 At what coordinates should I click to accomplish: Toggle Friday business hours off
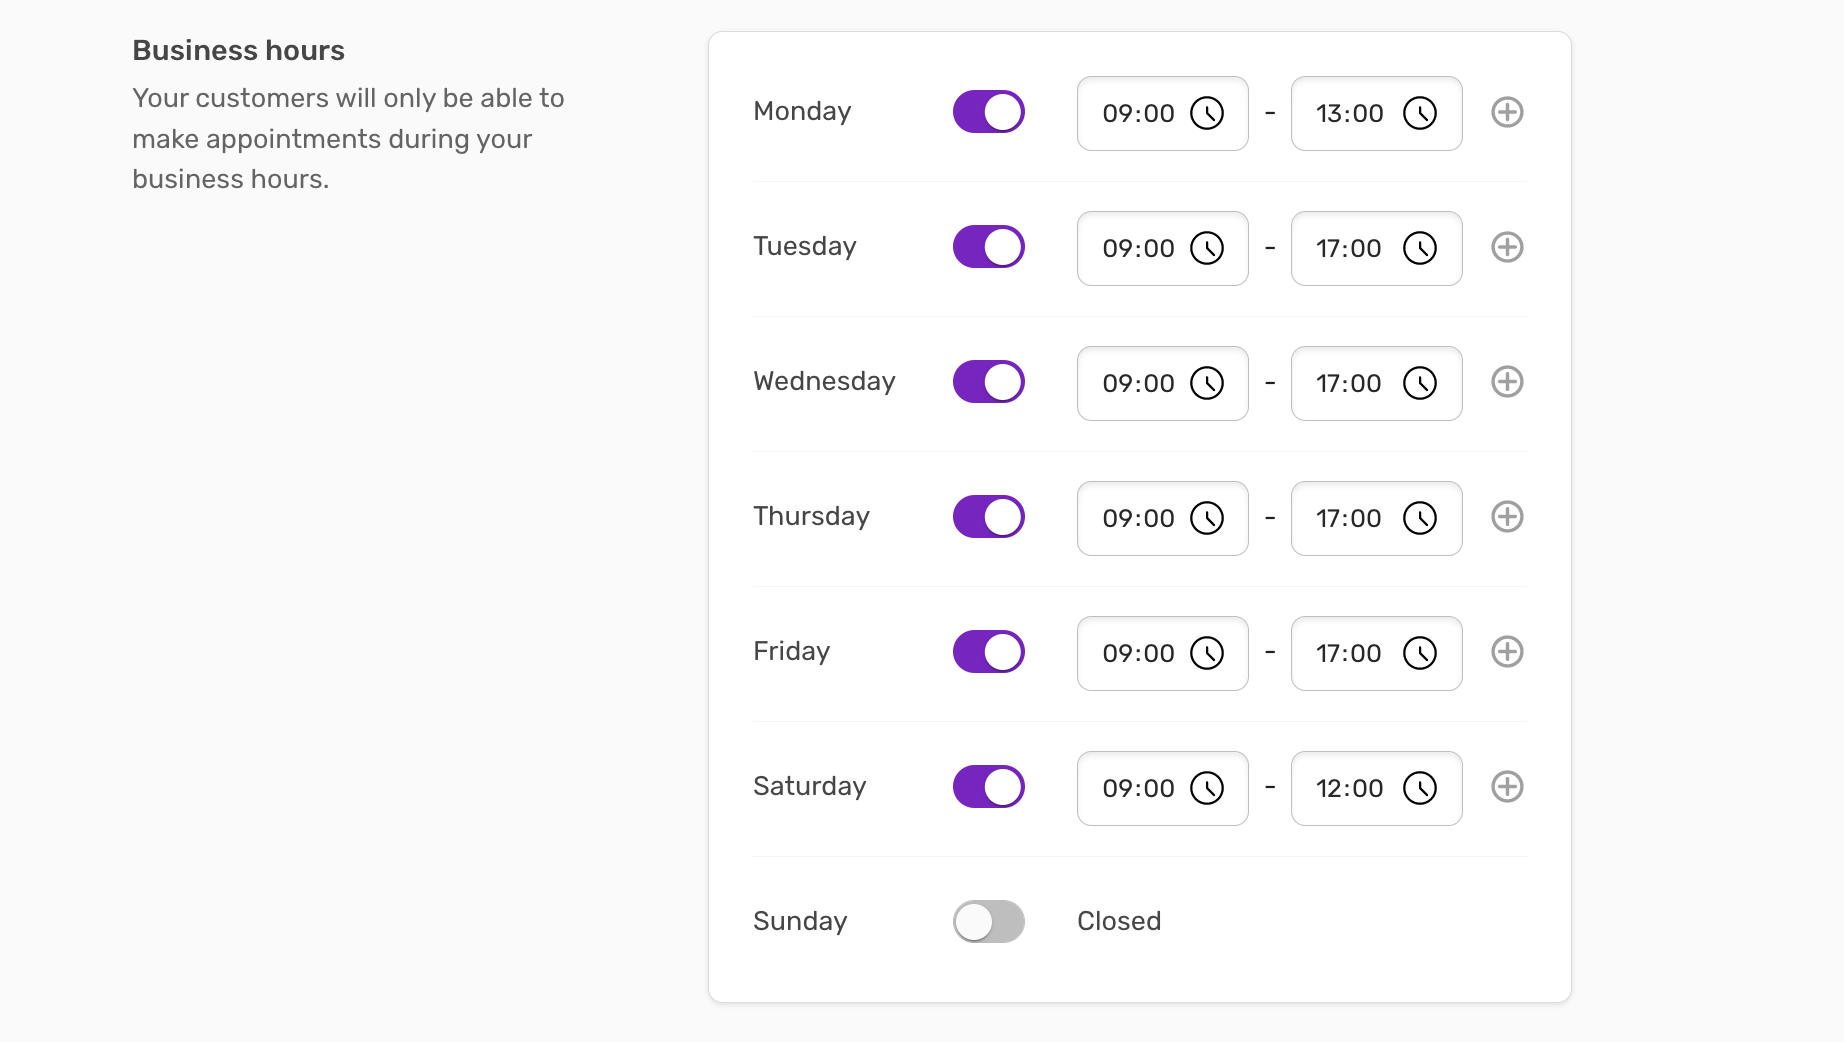pyautogui.click(x=989, y=652)
